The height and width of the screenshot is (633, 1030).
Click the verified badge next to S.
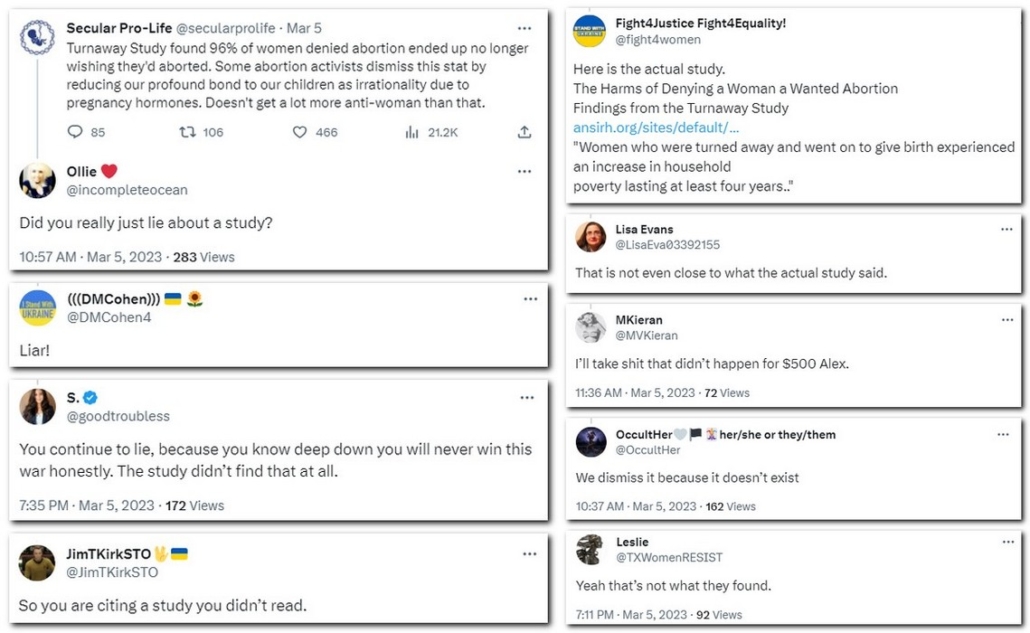[90, 397]
